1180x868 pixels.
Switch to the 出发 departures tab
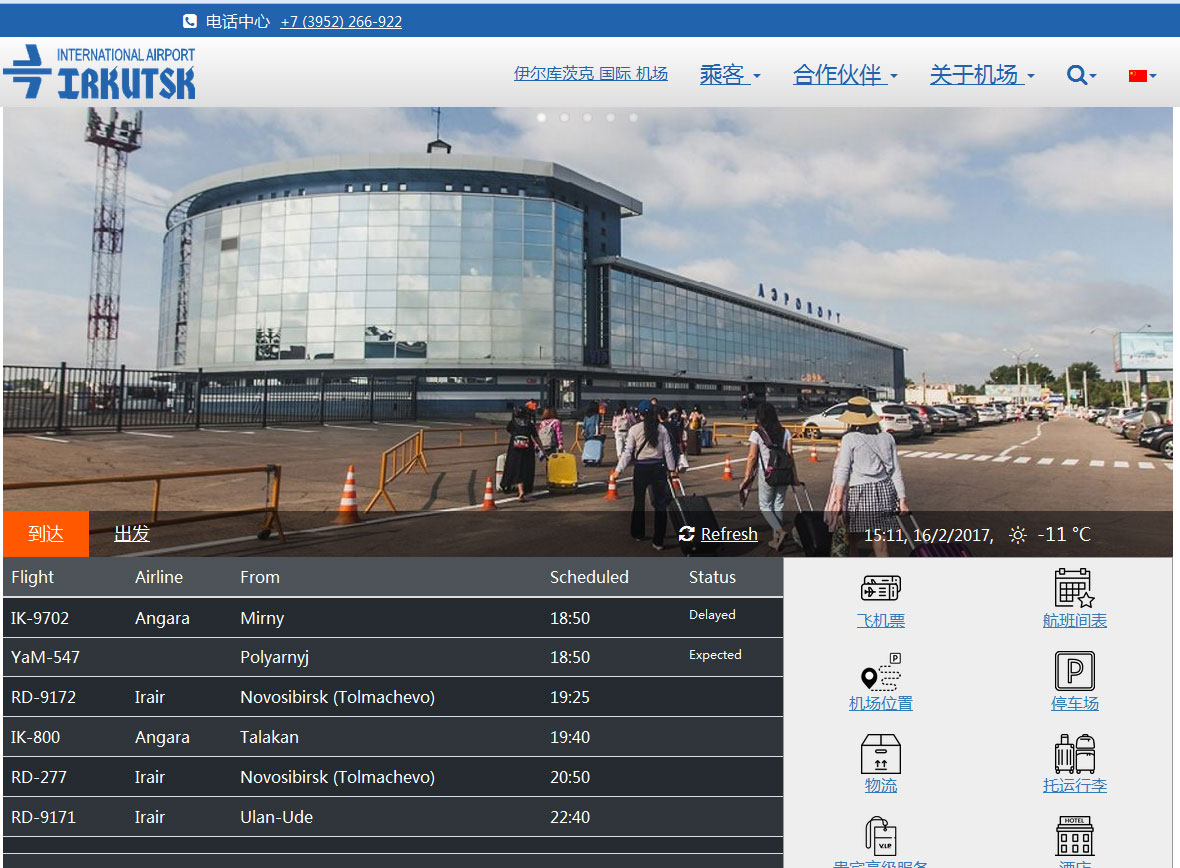point(132,534)
